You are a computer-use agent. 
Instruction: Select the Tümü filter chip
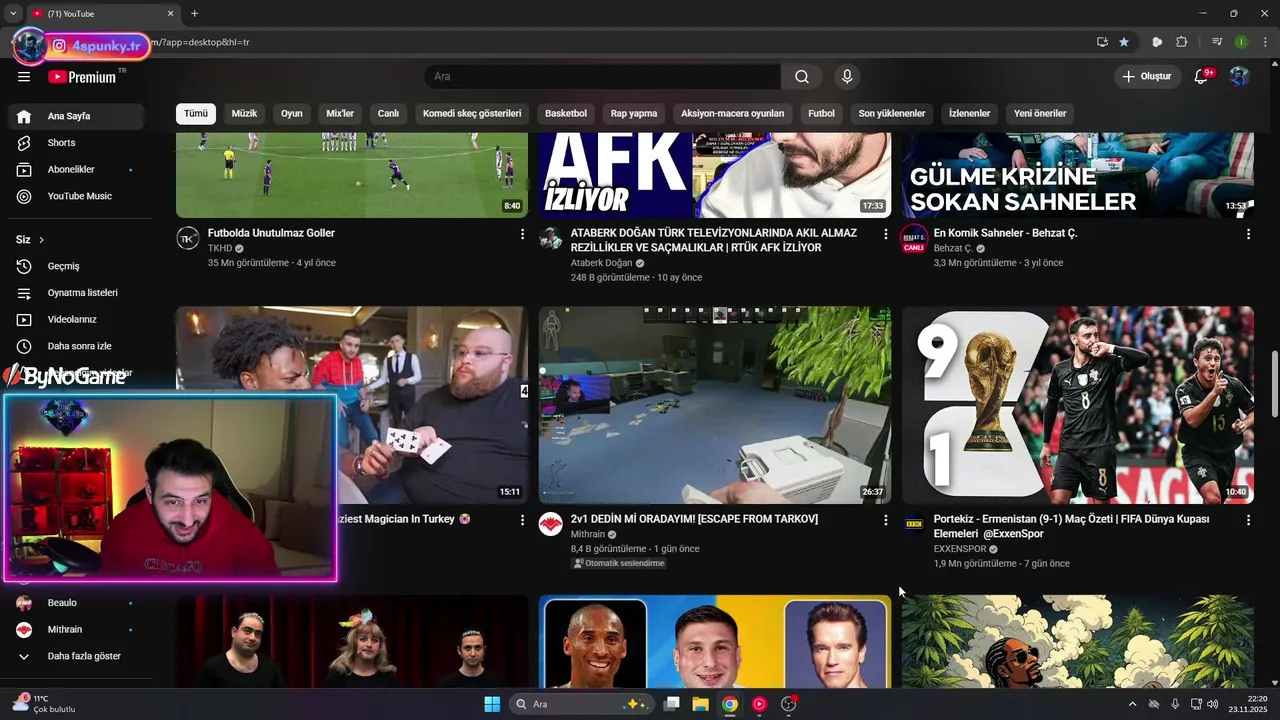[x=196, y=113]
